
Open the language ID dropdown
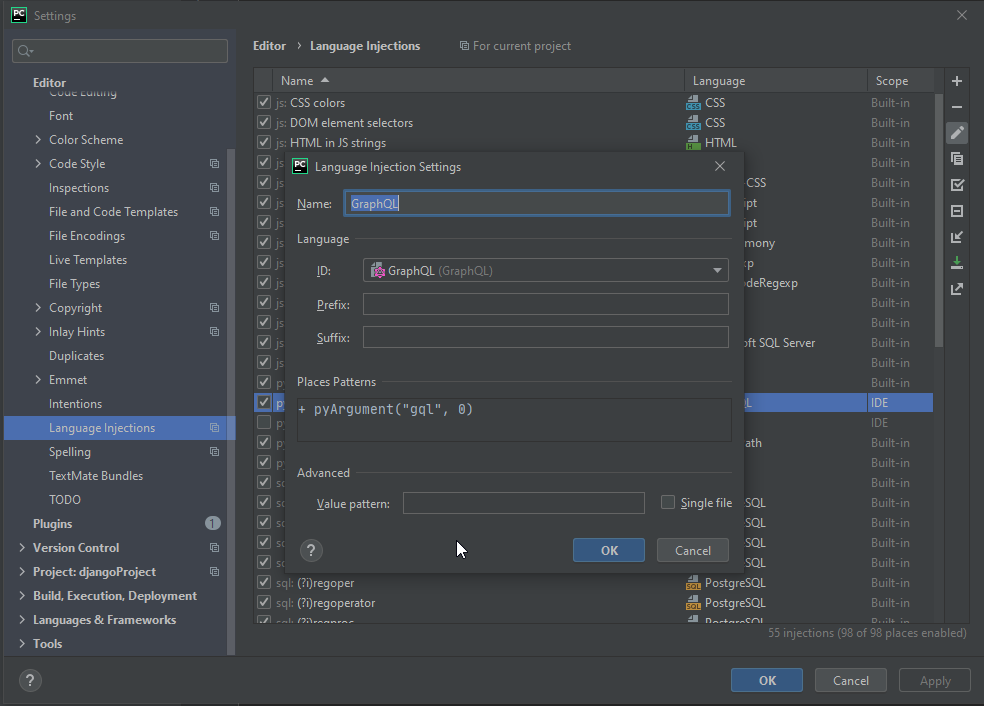[x=717, y=270]
